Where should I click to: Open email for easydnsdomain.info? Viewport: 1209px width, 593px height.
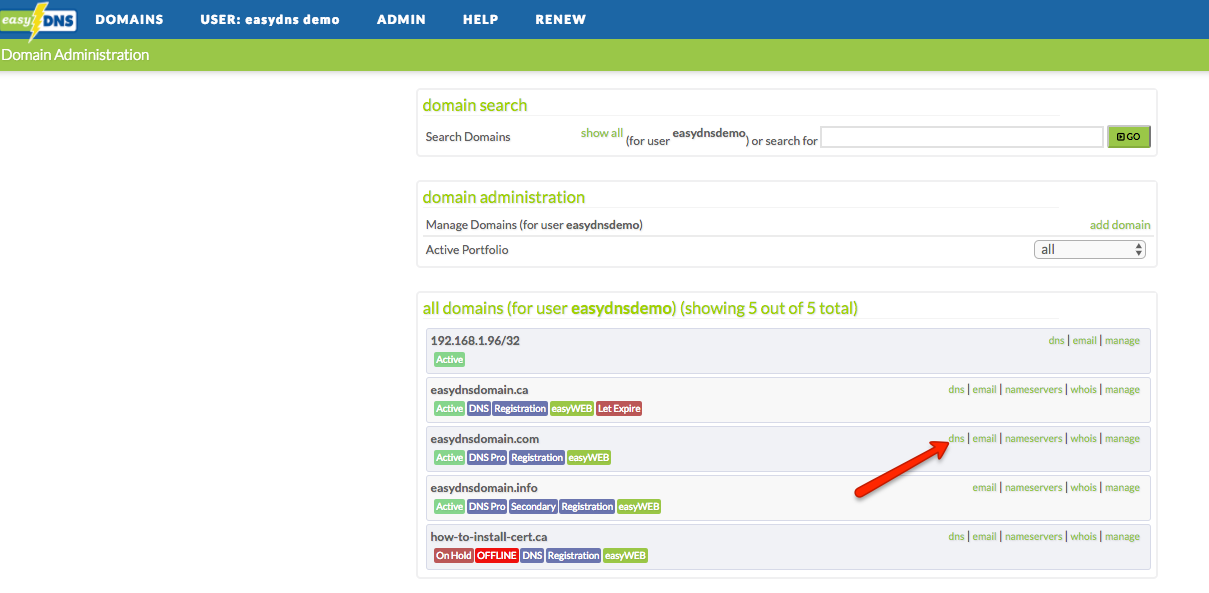point(985,488)
